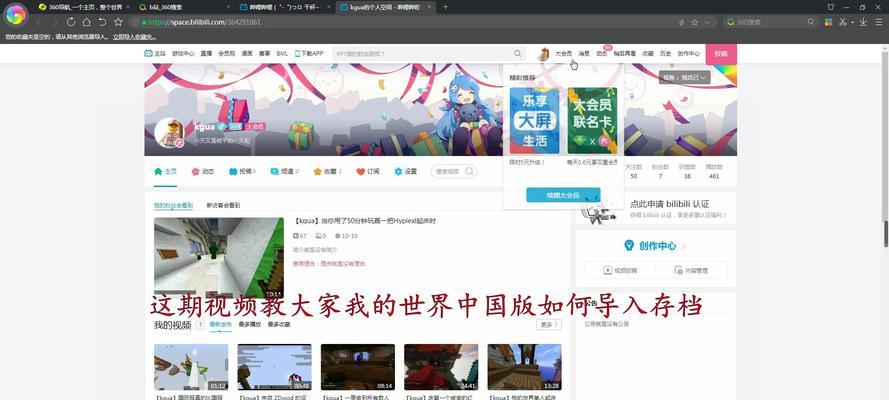
Task: Select the 动态 space tab
Action: tap(203, 171)
